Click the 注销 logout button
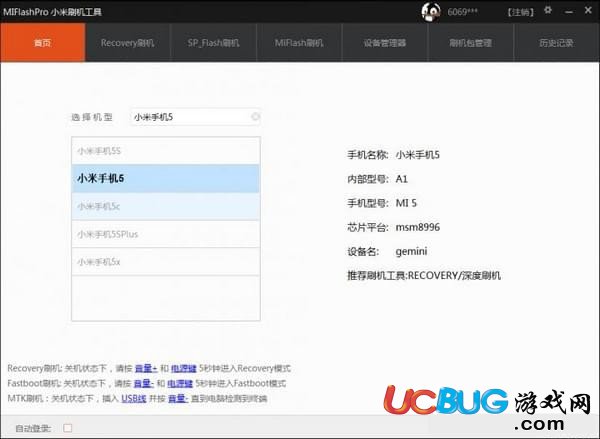The image size is (600, 439). [x=520, y=12]
